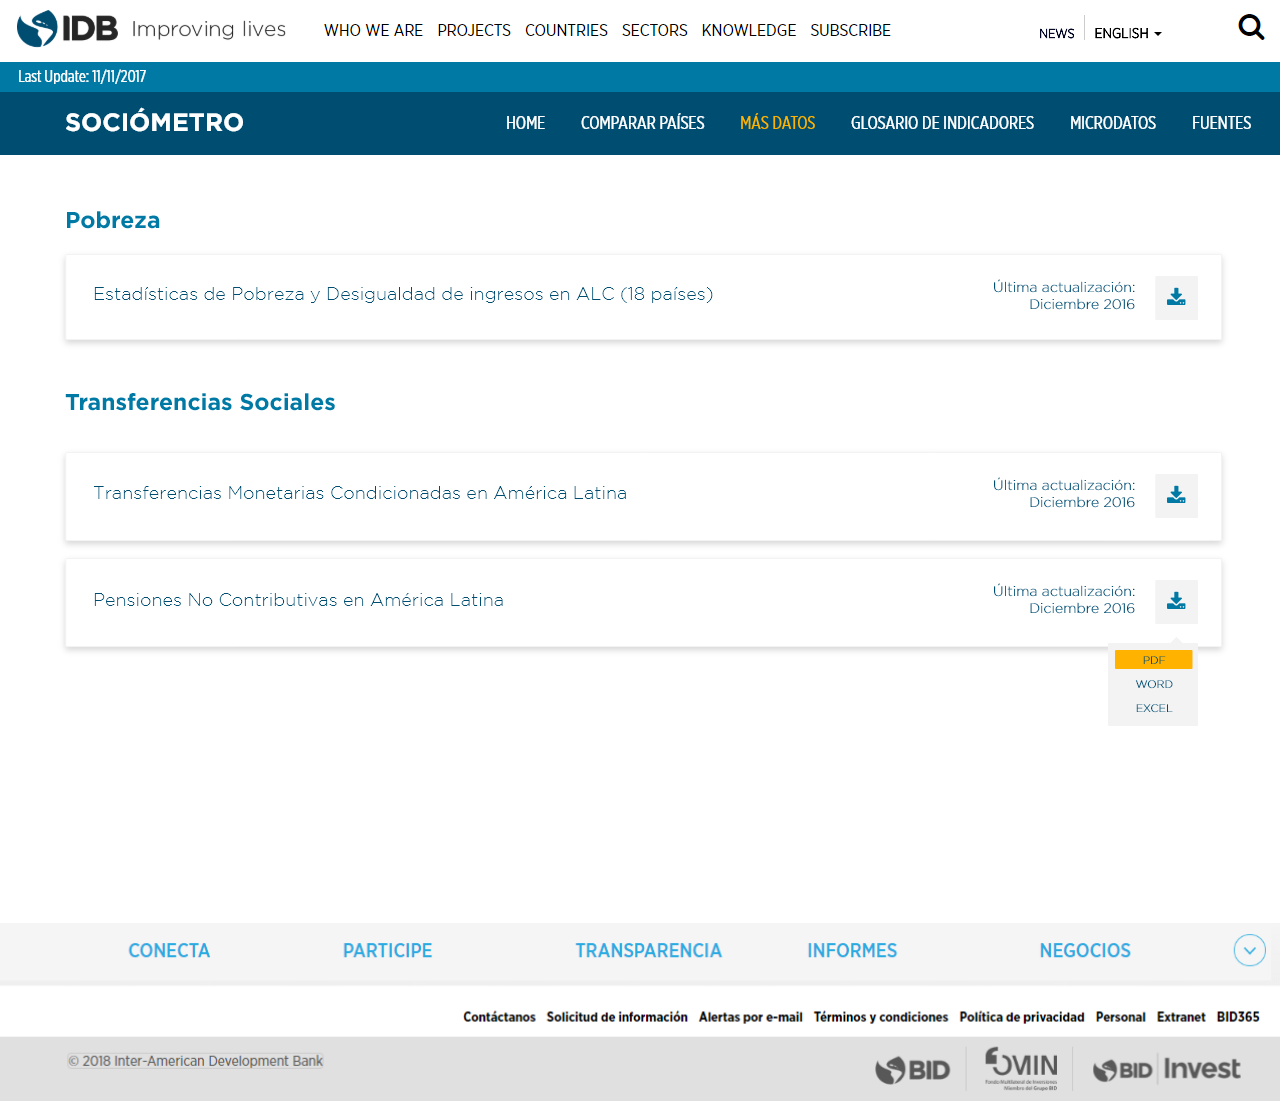Image resolution: width=1280 pixels, height=1101 pixels.
Task: Click the SOCIÓMETRO title
Action: 154,122
